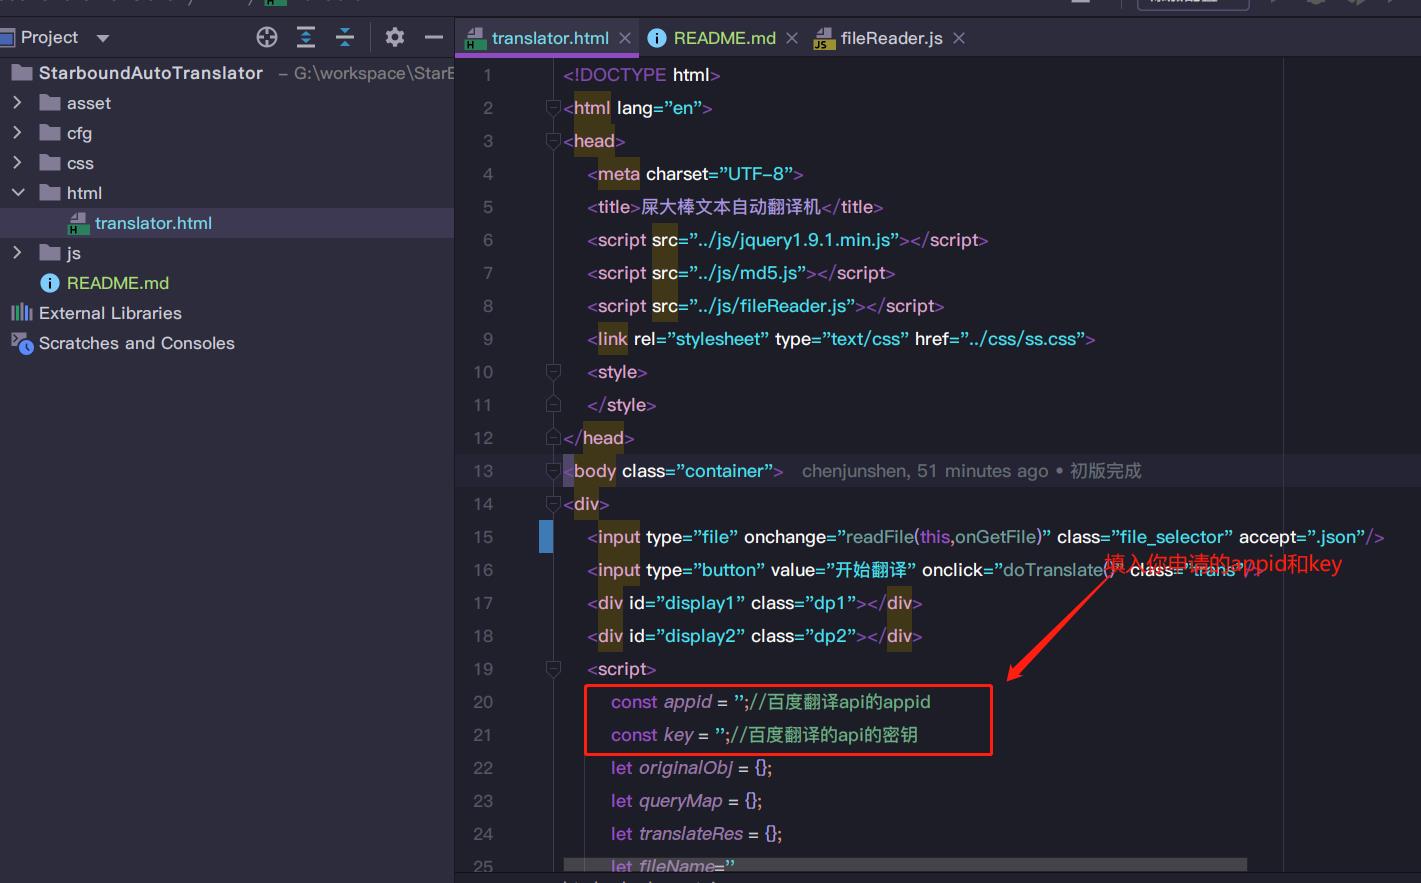Click translateRes variable on line 24
The image size is (1421, 883).
690,834
